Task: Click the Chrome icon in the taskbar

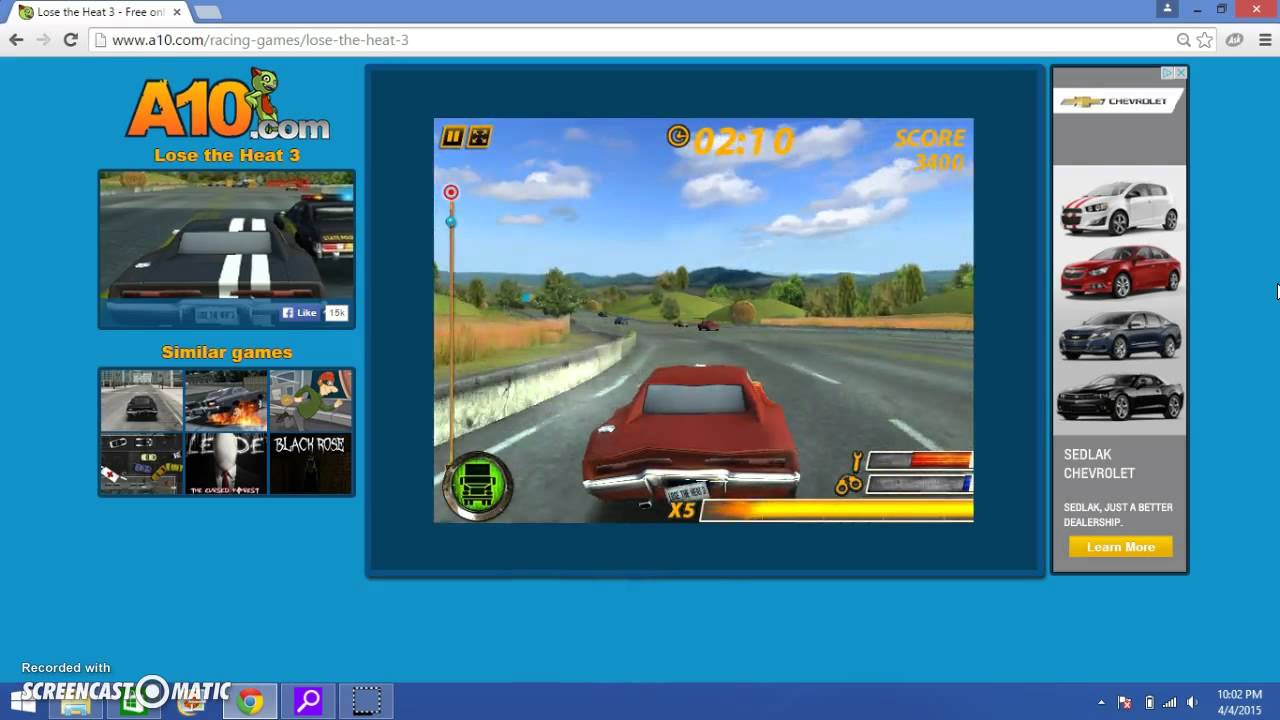Action: 250,701
